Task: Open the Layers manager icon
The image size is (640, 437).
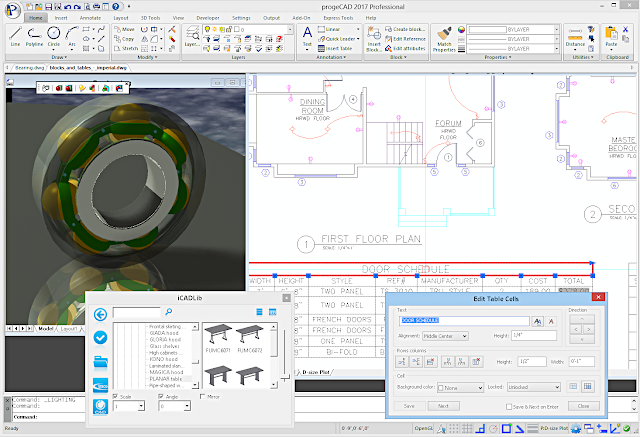Action: tap(192, 36)
